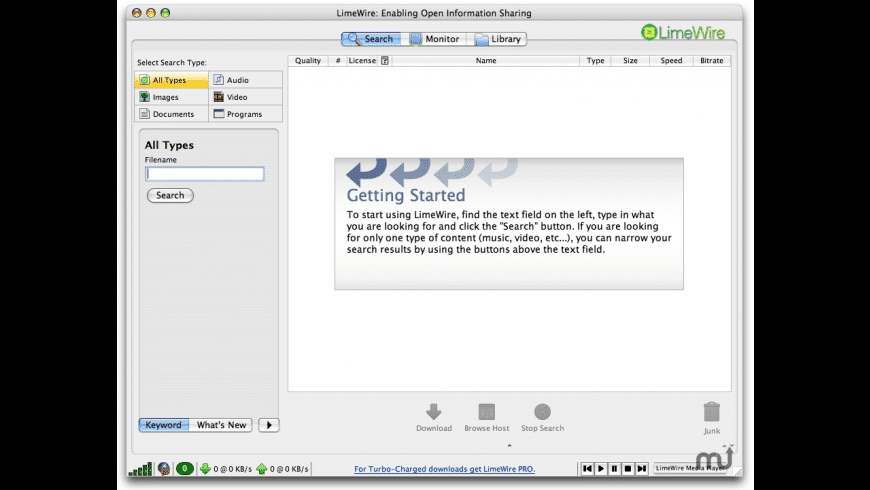Click the pause button in media player
Image resolution: width=870 pixels, height=490 pixels.
[x=614, y=469]
